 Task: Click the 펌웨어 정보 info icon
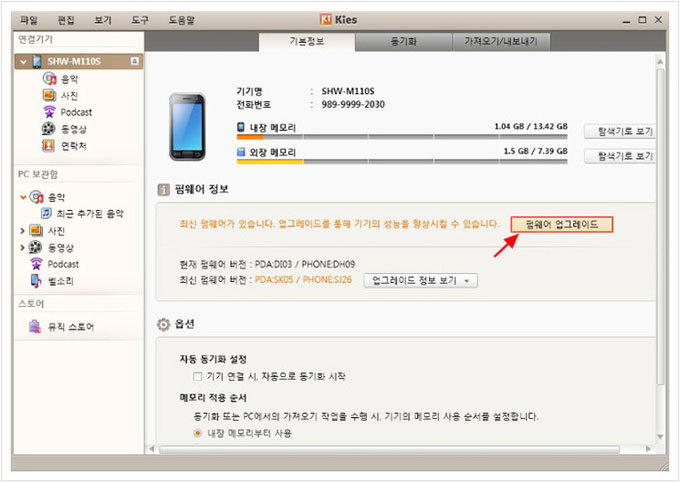click(x=163, y=189)
